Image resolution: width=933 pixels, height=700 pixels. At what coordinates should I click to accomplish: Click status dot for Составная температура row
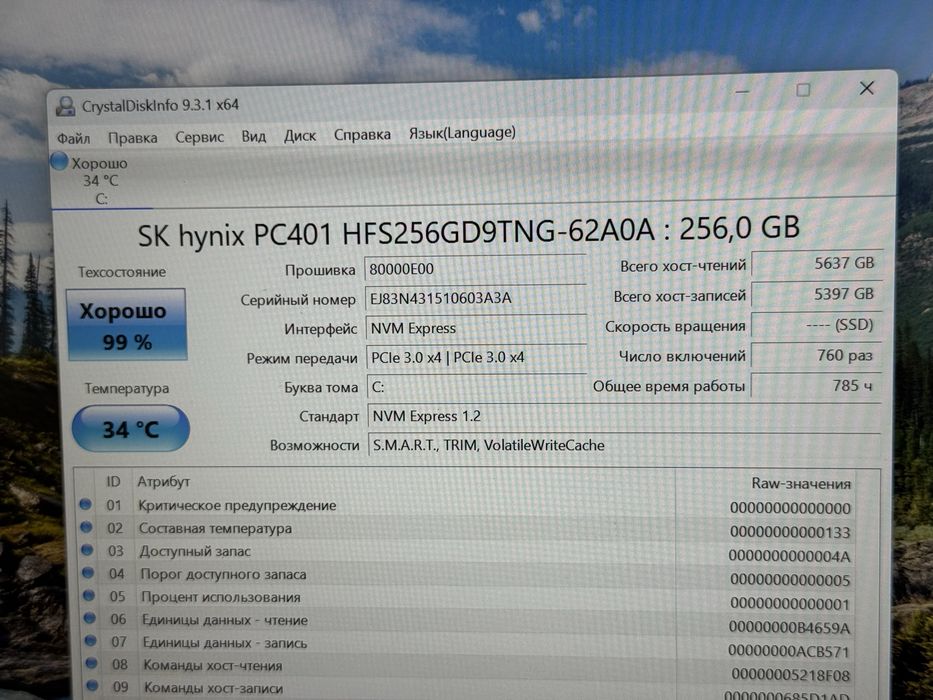click(x=86, y=527)
